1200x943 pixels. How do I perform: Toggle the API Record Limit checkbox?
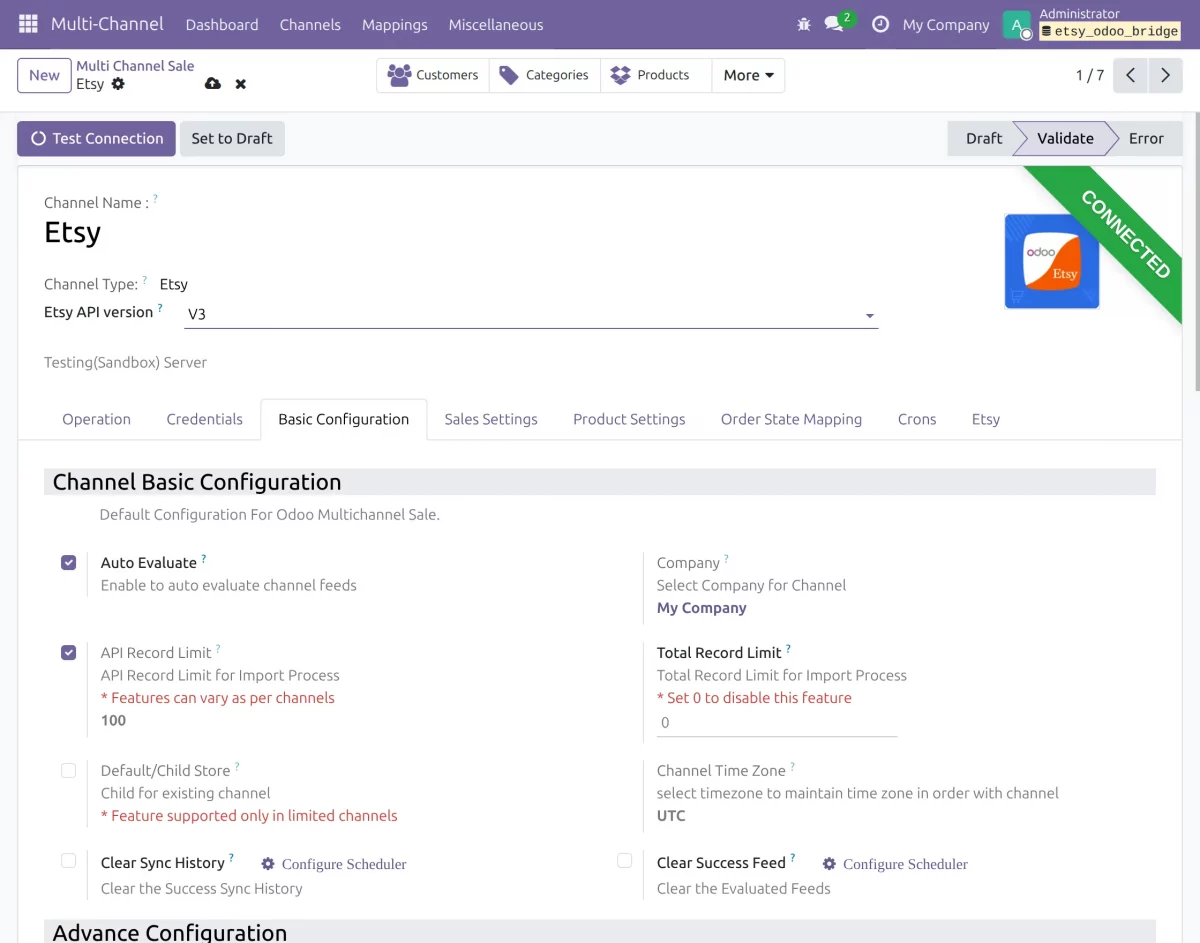click(x=68, y=653)
